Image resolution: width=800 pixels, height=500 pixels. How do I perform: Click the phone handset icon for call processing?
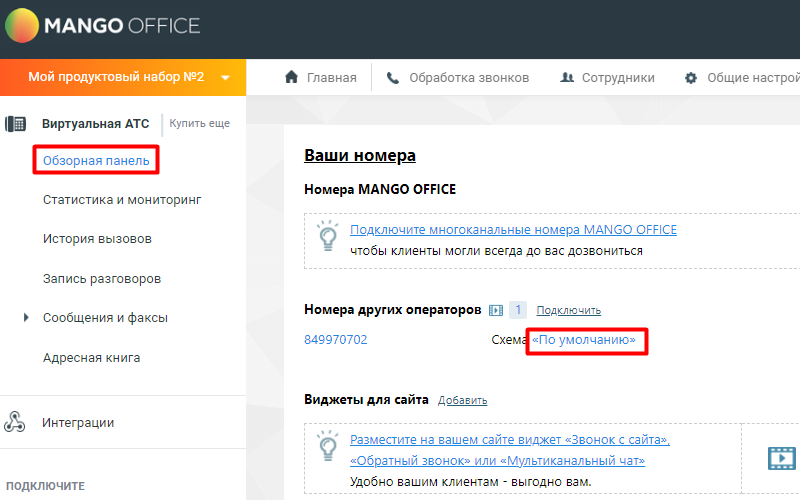coord(393,78)
